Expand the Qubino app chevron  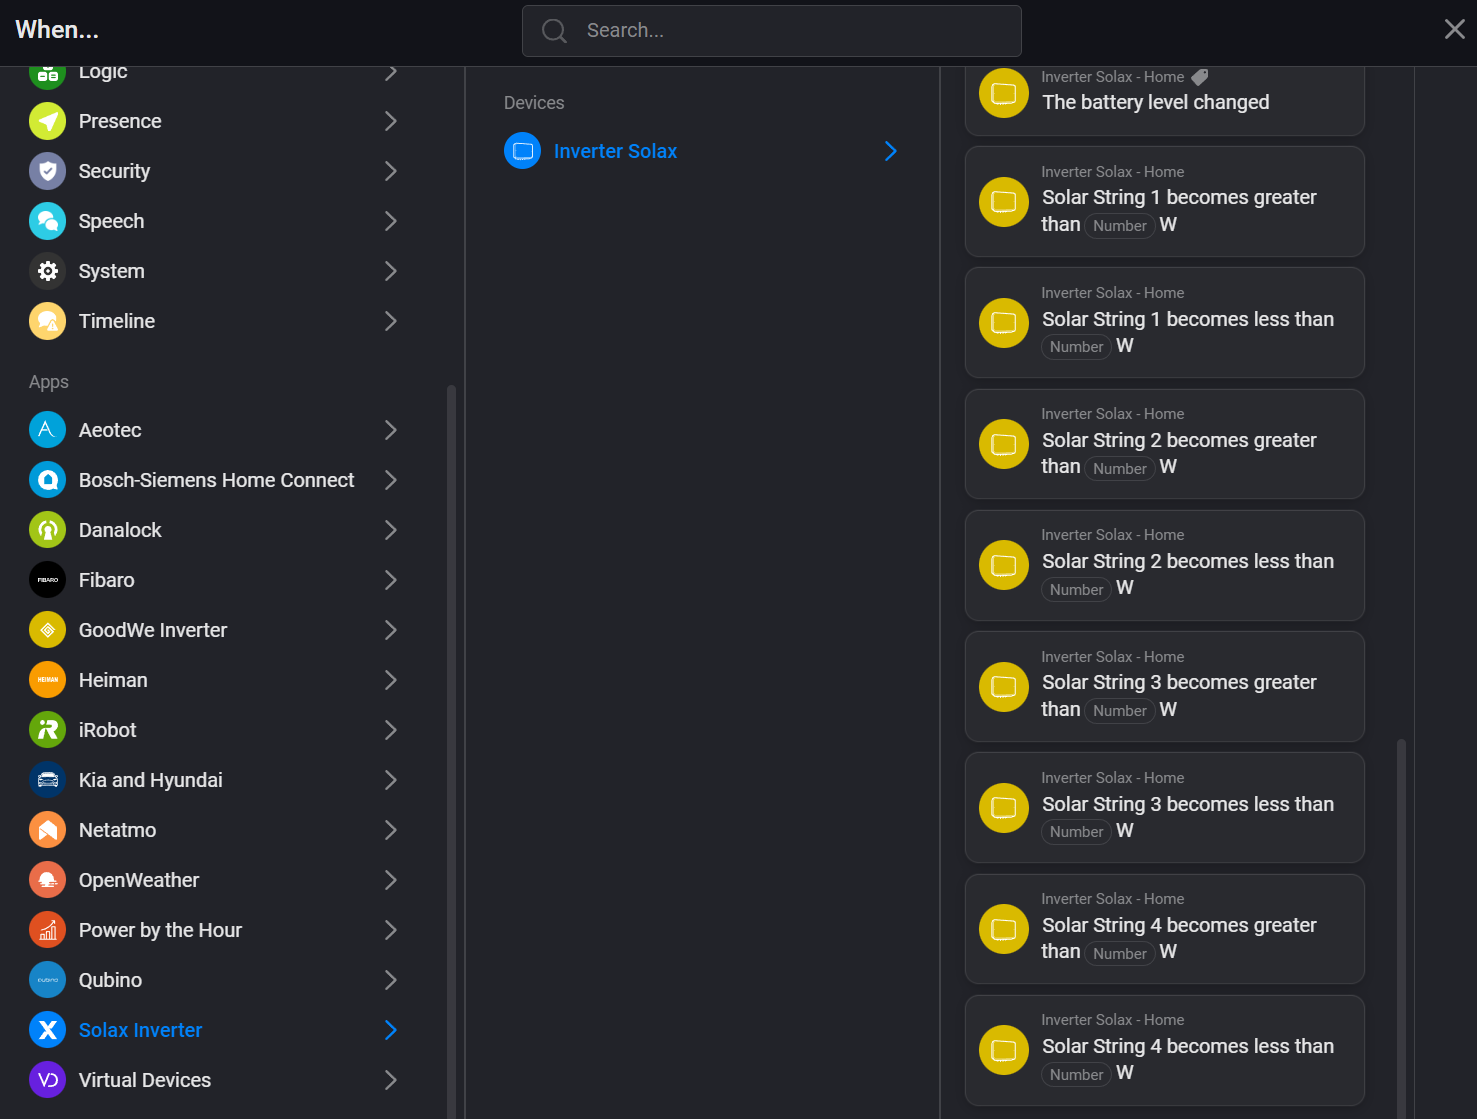391,980
